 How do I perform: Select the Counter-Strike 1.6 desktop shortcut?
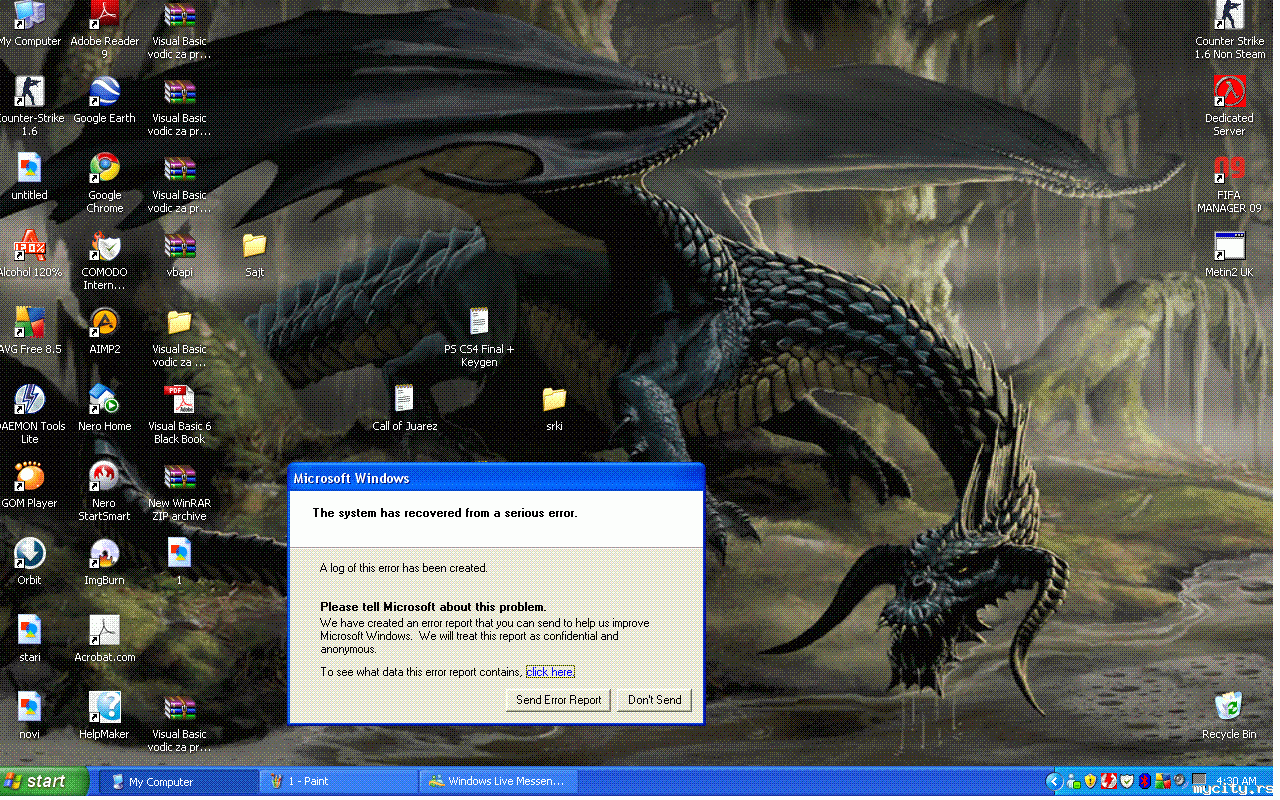coord(30,107)
